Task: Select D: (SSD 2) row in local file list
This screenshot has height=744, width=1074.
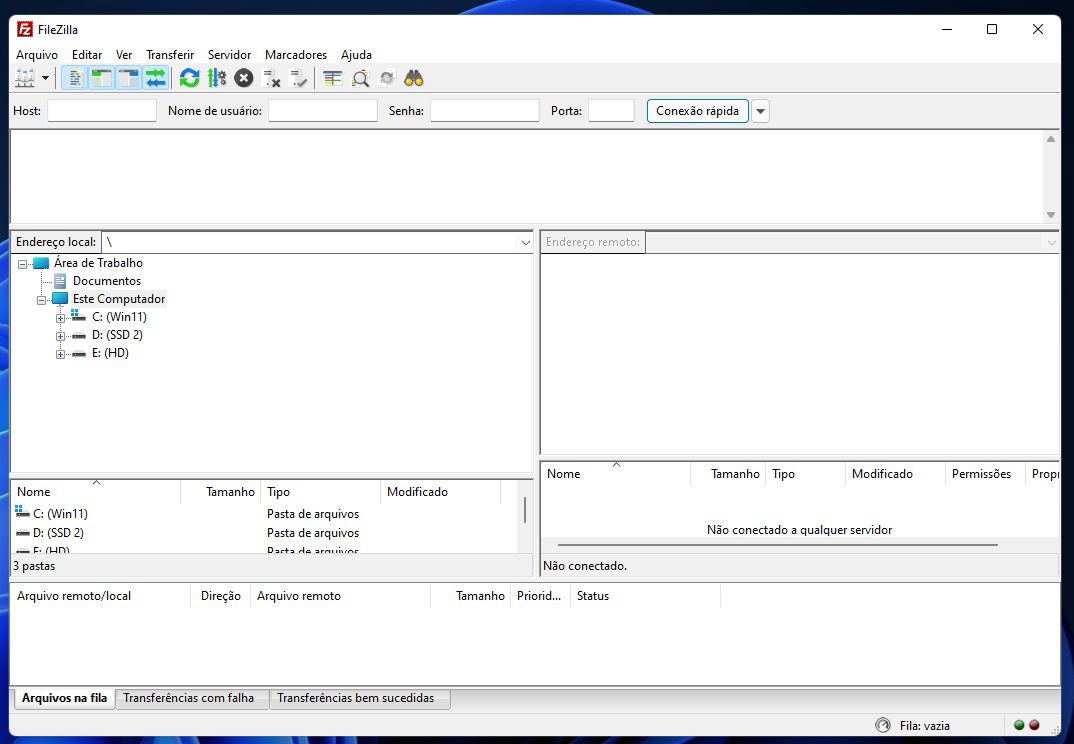Action: click(x=264, y=532)
